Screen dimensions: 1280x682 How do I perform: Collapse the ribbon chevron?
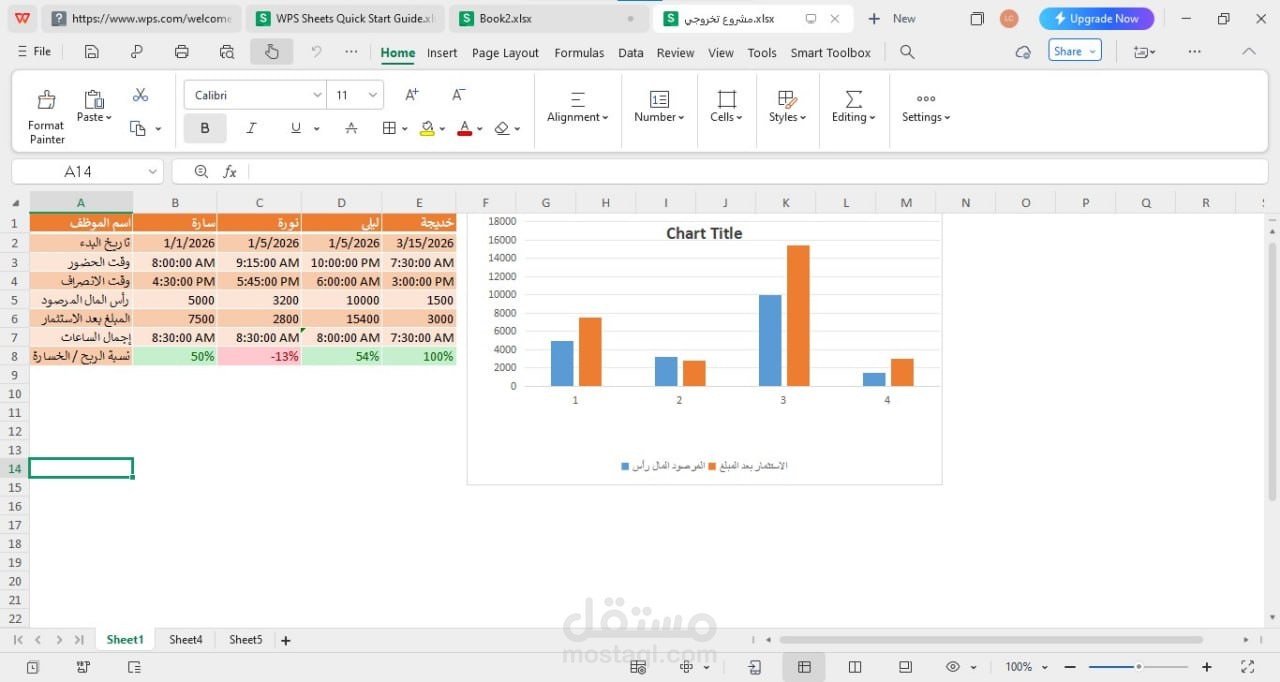1248,52
